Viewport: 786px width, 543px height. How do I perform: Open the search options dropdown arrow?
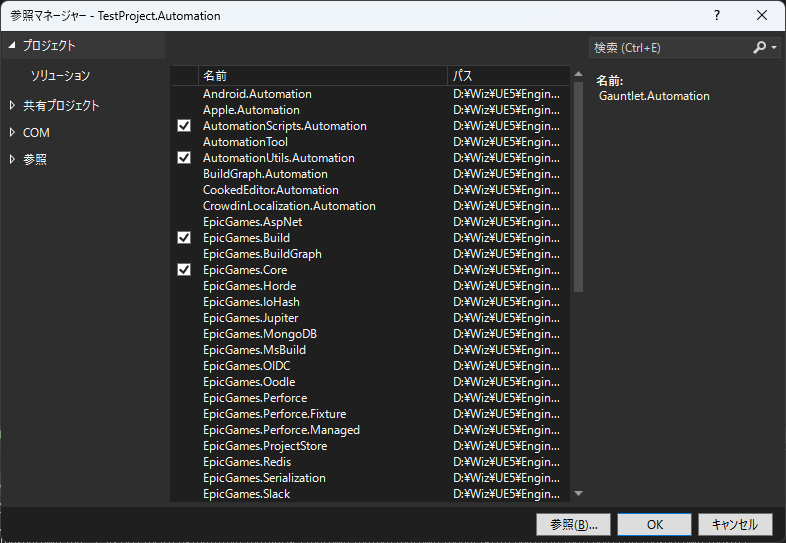tap(774, 48)
